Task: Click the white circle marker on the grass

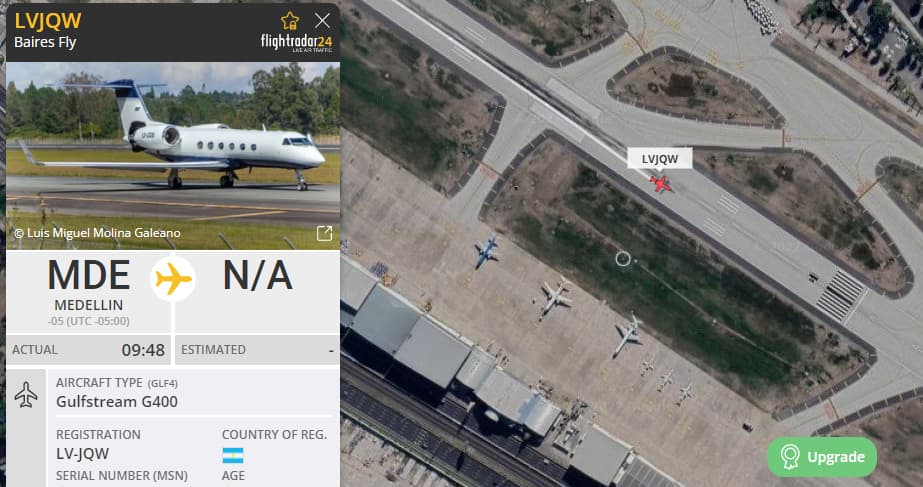Action: point(623,259)
